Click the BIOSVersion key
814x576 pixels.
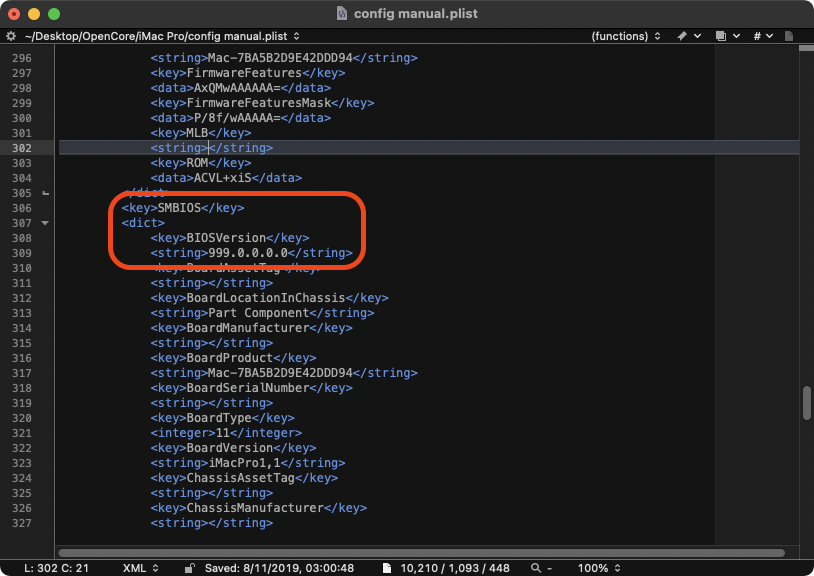[226, 239]
